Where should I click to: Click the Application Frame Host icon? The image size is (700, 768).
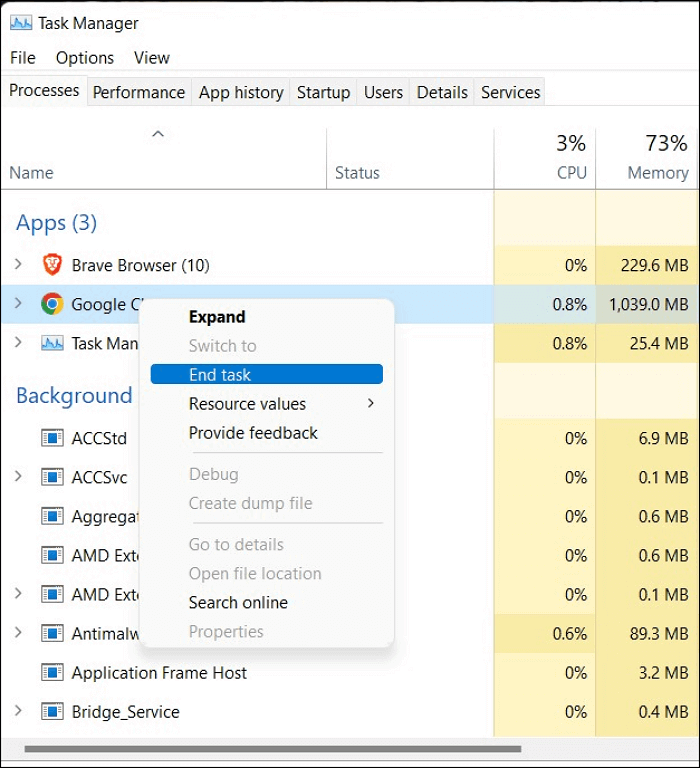(52, 672)
